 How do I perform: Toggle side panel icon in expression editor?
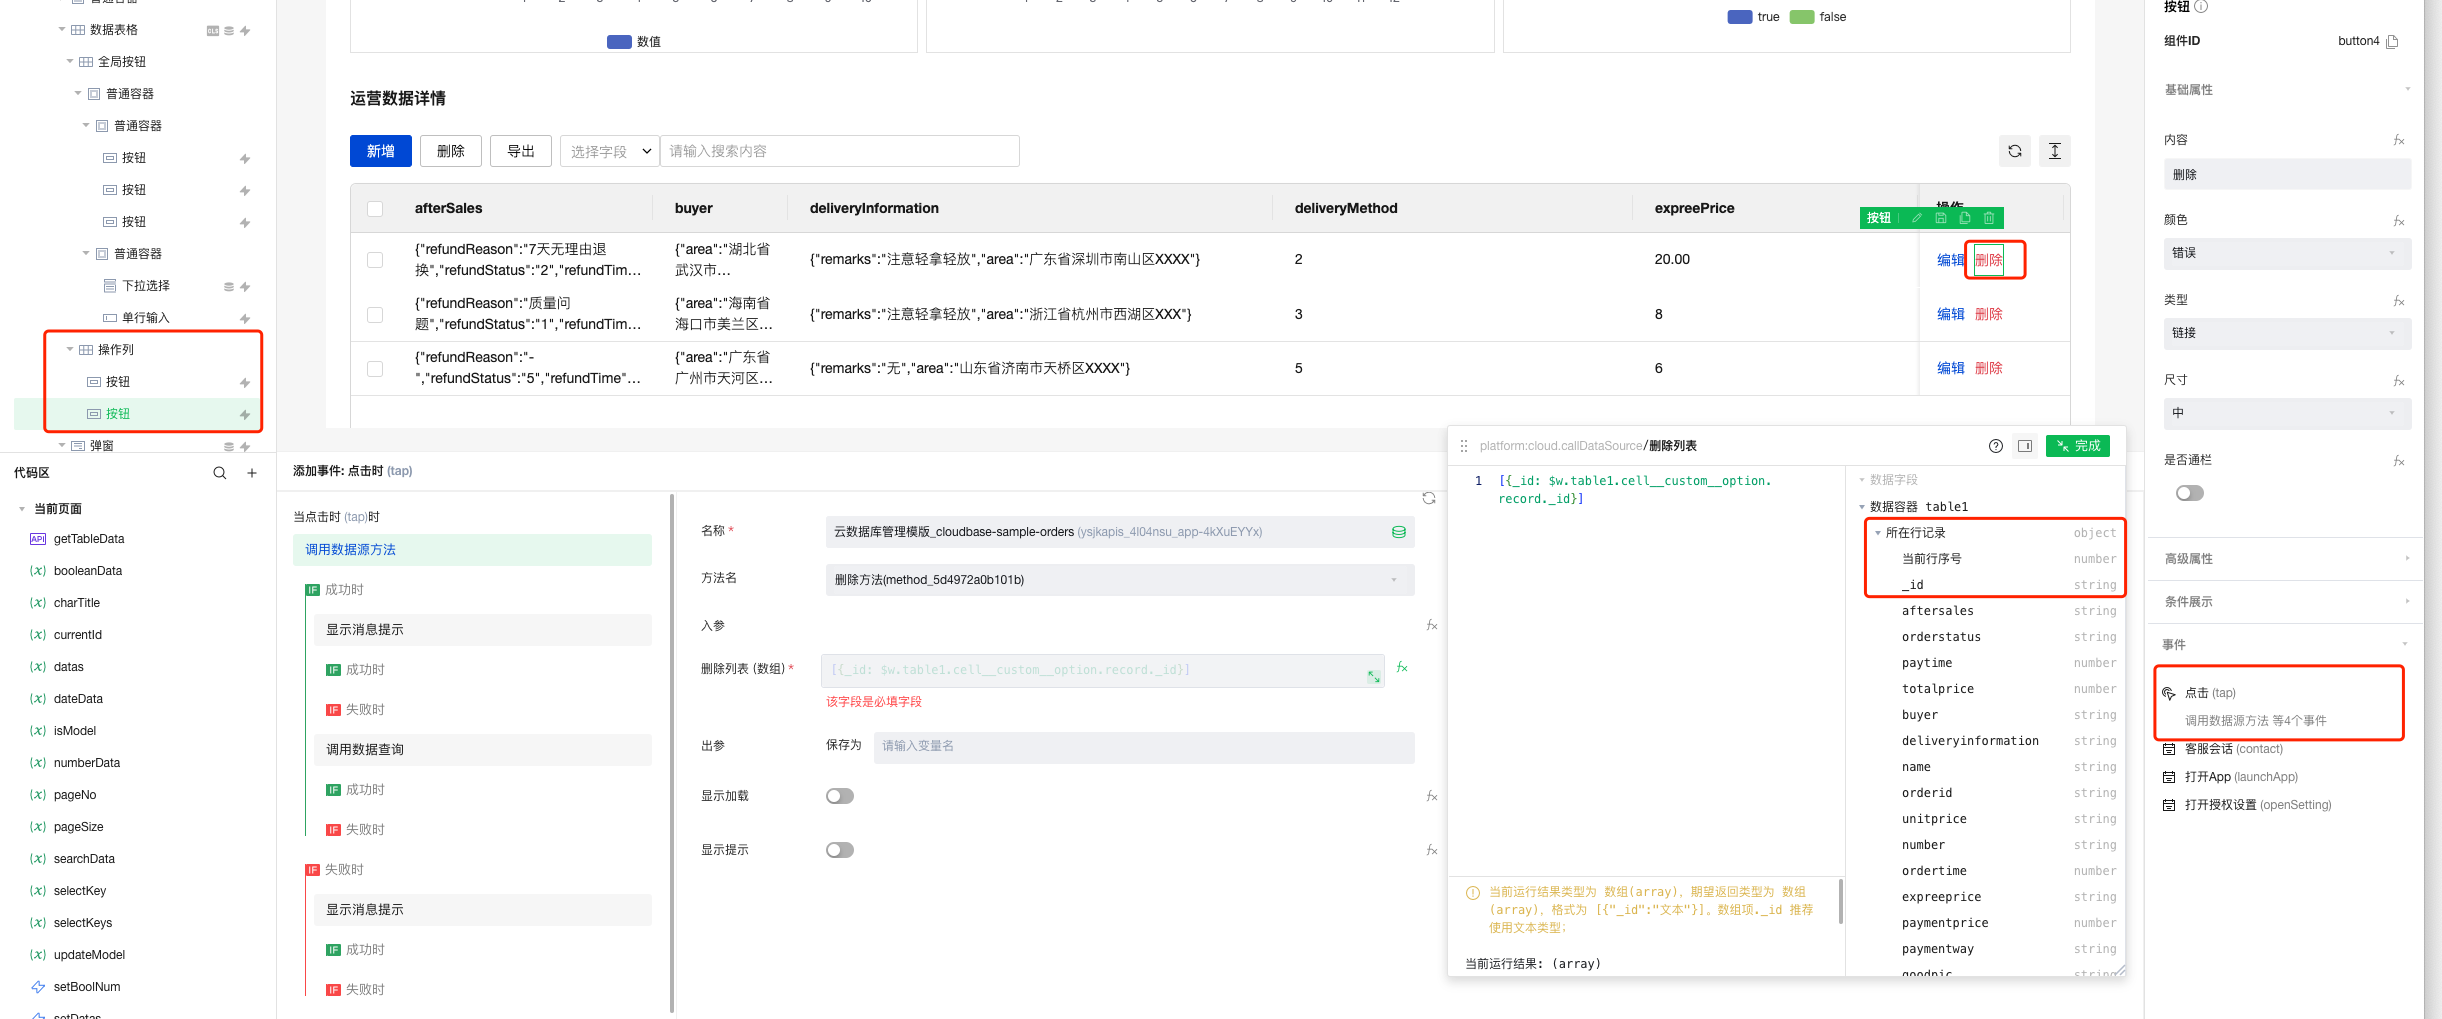click(x=2025, y=446)
